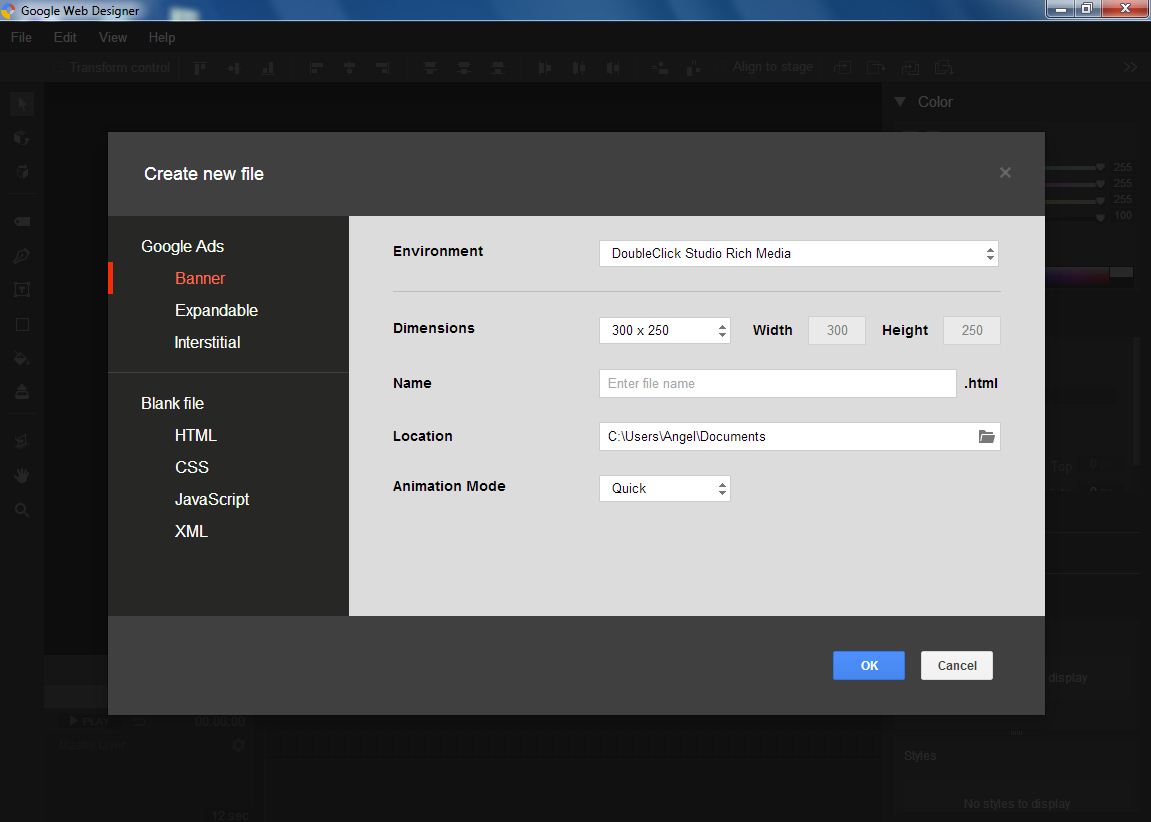Screen dimensions: 1151x822
Task: Choose CSS under Blank file
Action: pos(192,467)
